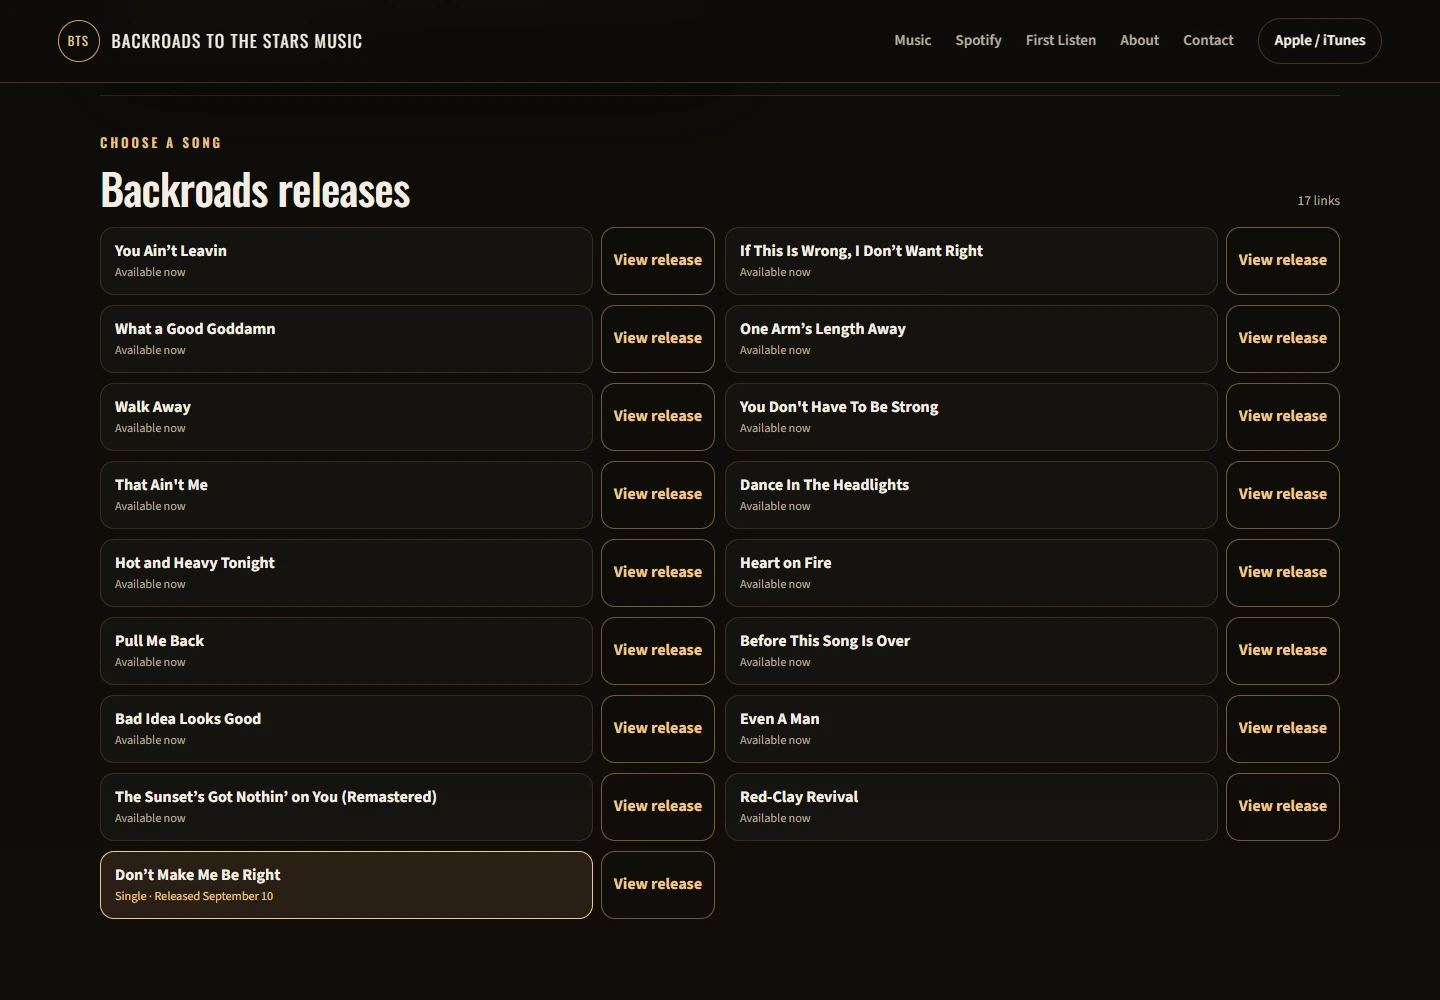Select Hot and Heavy Tonight card
This screenshot has width=1440, height=1000.
click(346, 573)
